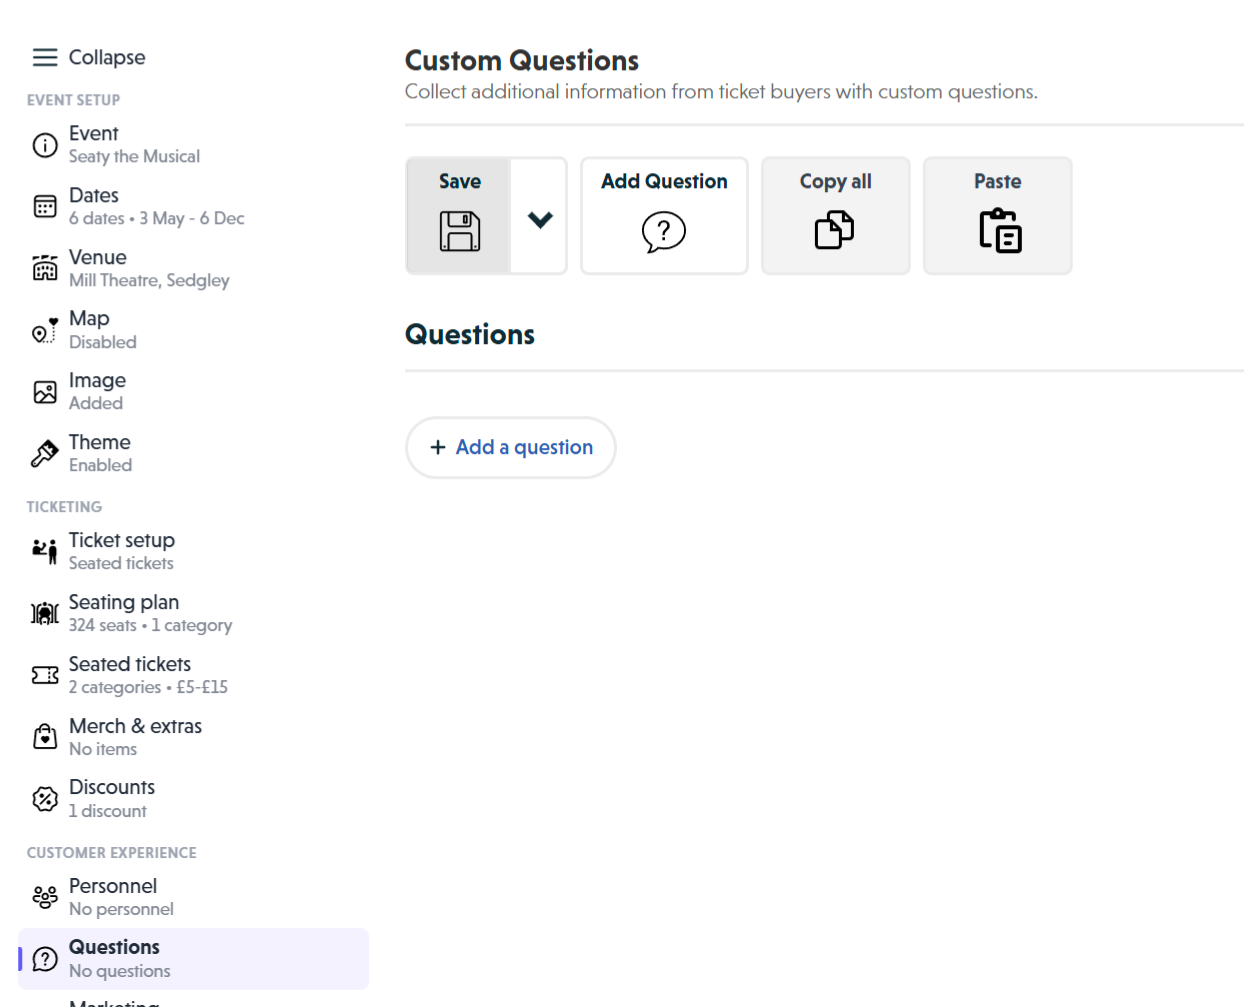Open the Event setup page for Seaty the Musical

click(45, 145)
